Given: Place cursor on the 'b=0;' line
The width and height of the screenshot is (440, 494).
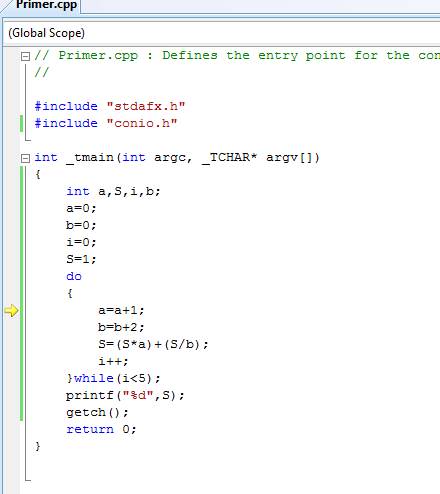Looking at the screenshot, I should point(81,226).
